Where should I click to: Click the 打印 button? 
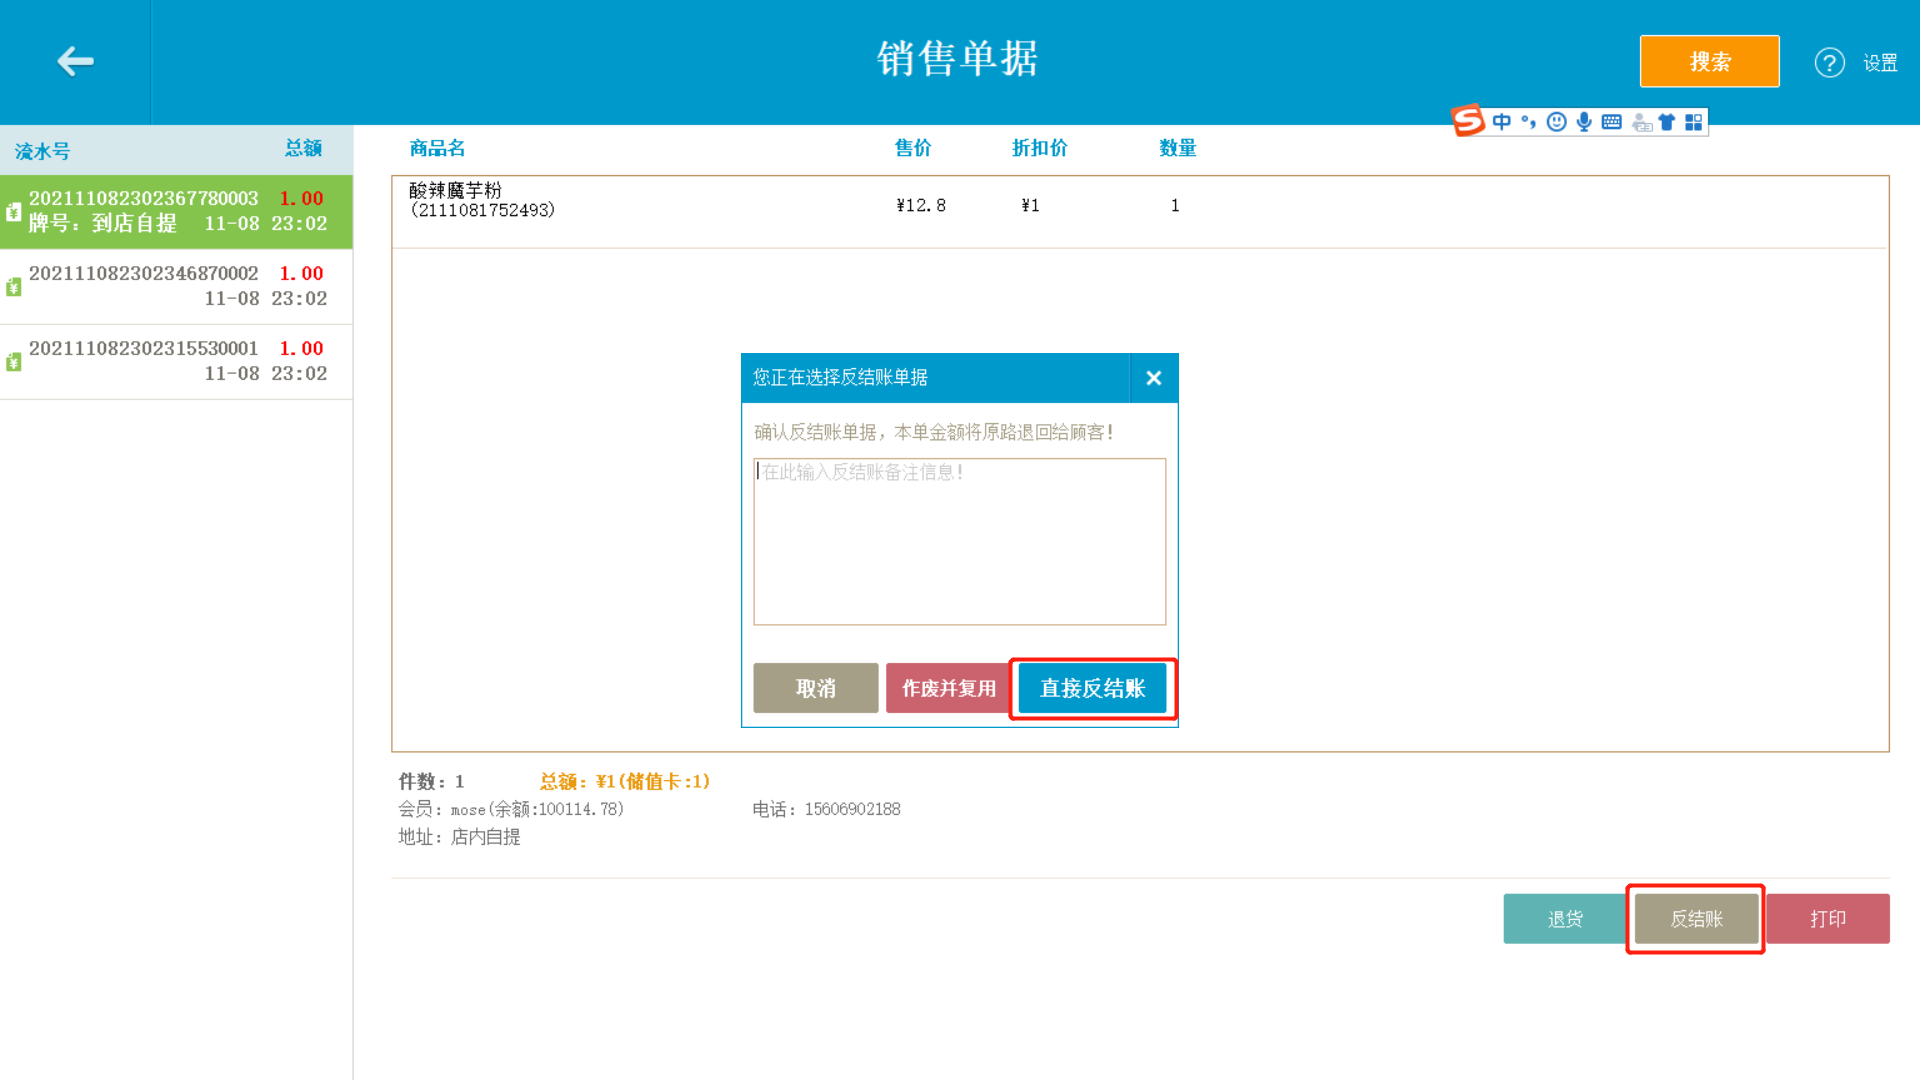click(1827, 919)
